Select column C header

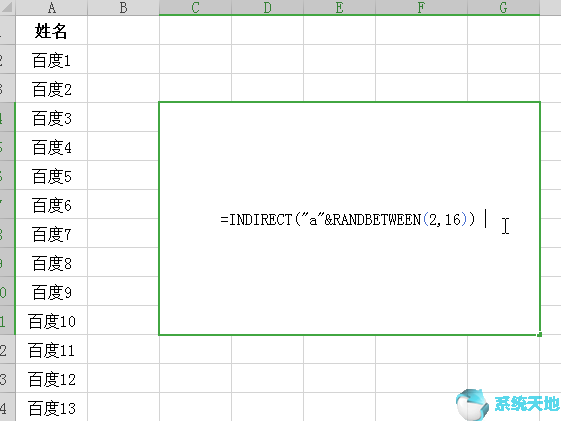coord(195,8)
